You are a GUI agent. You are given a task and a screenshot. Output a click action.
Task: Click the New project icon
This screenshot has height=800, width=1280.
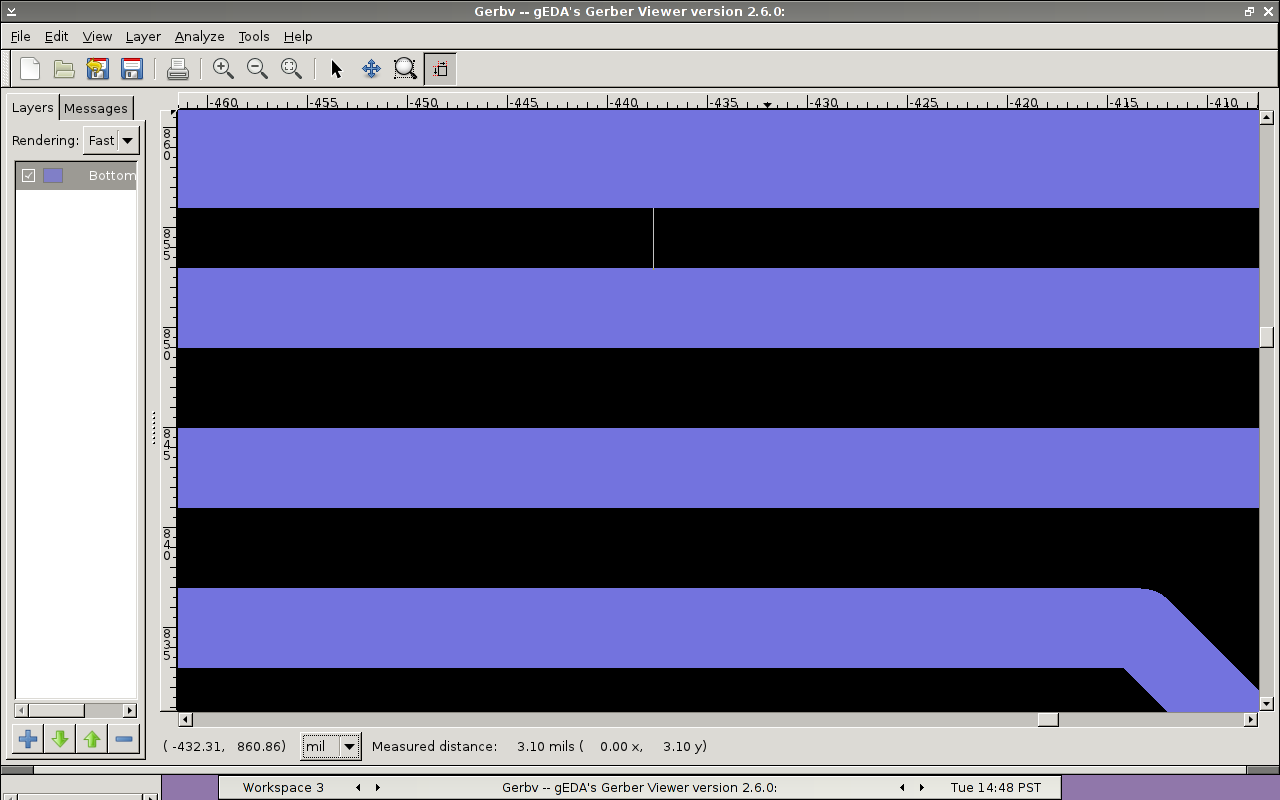(30, 69)
